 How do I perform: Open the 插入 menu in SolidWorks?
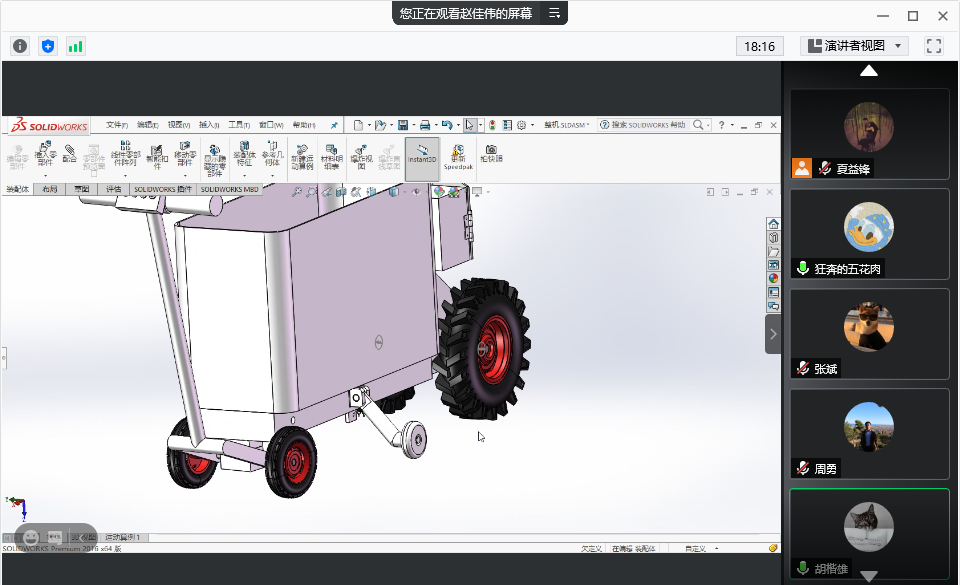pos(209,125)
